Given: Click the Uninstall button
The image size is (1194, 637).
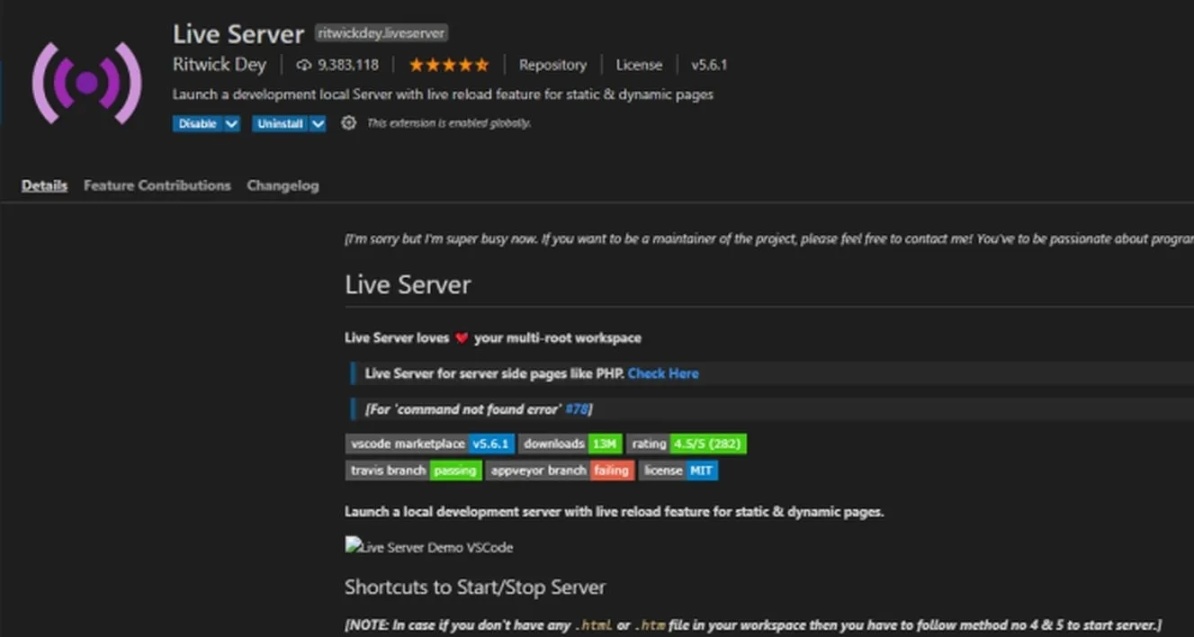Looking at the screenshot, I should point(280,123).
